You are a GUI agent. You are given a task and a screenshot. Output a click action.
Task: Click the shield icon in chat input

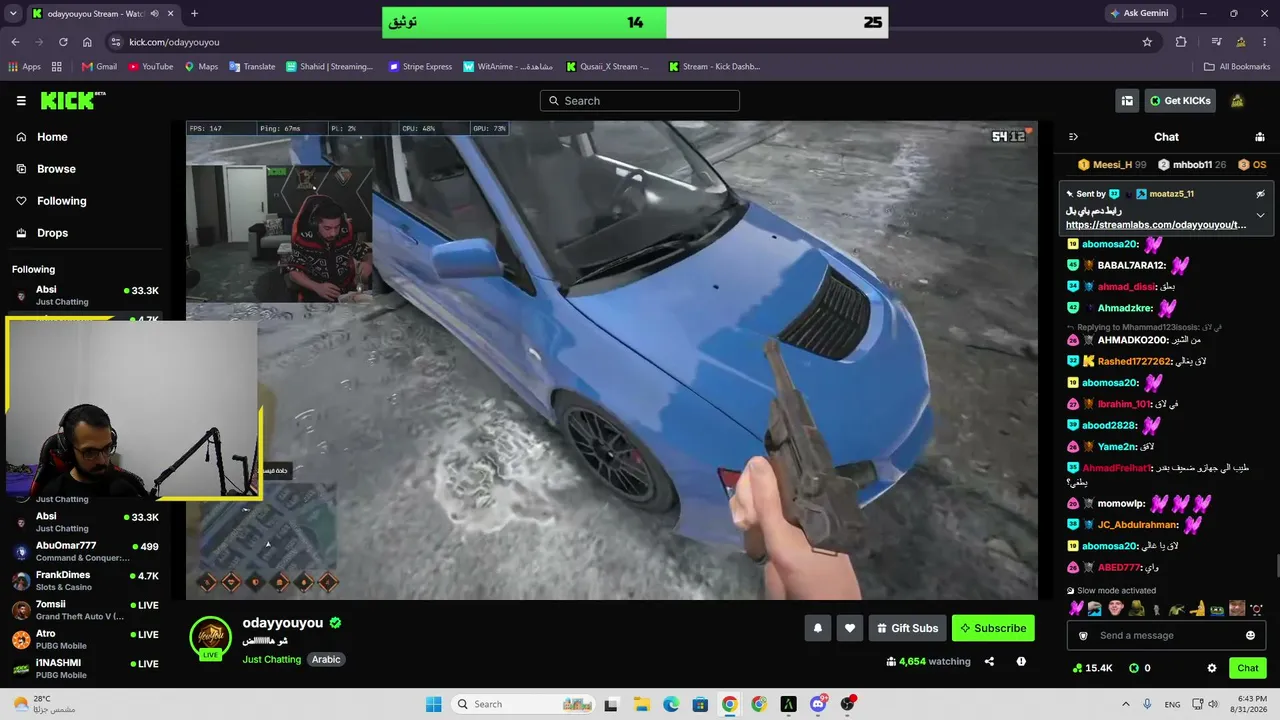[1082, 636]
